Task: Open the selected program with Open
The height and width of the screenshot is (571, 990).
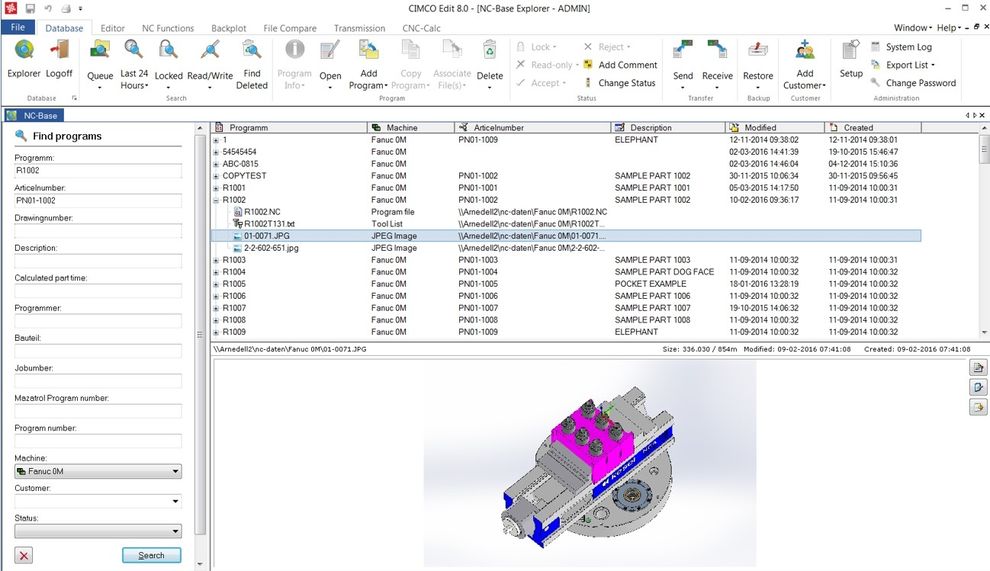Action: click(x=330, y=63)
